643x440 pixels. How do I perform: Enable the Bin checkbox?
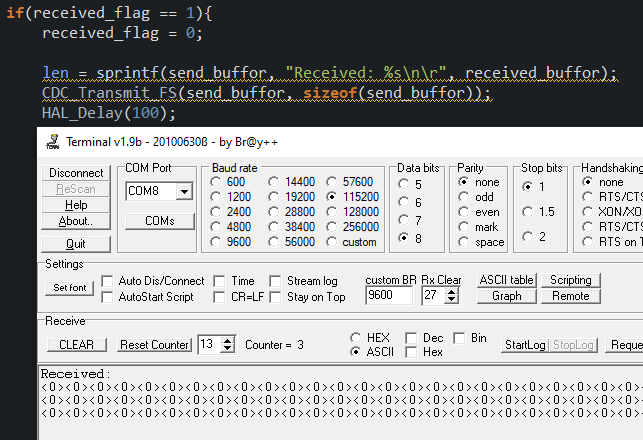point(459,338)
